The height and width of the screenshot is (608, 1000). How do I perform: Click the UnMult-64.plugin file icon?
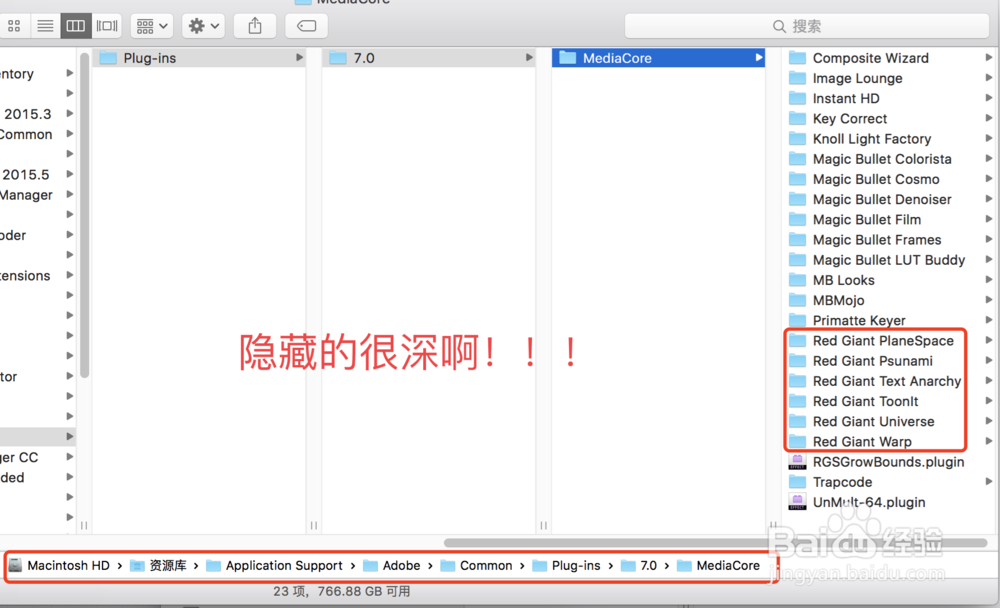pyautogui.click(x=797, y=502)
